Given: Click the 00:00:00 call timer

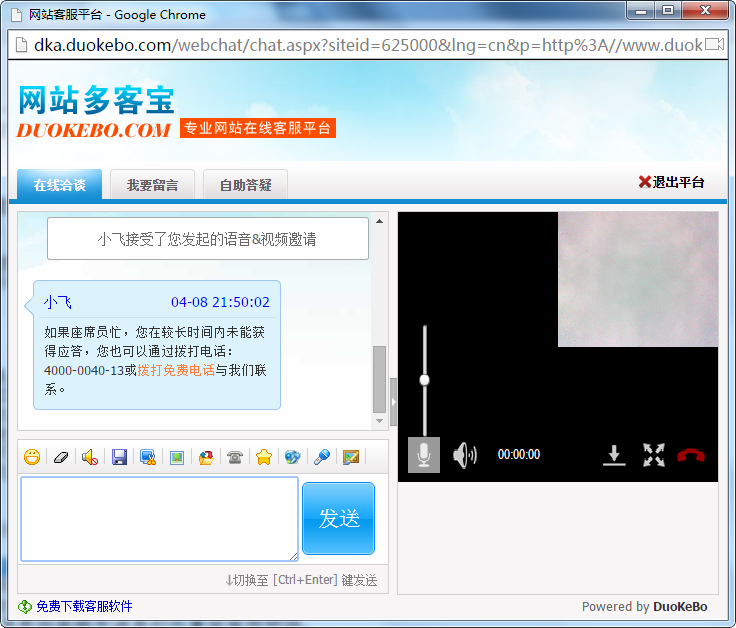Looking at the screenshot, I should (x=519, y=454).
